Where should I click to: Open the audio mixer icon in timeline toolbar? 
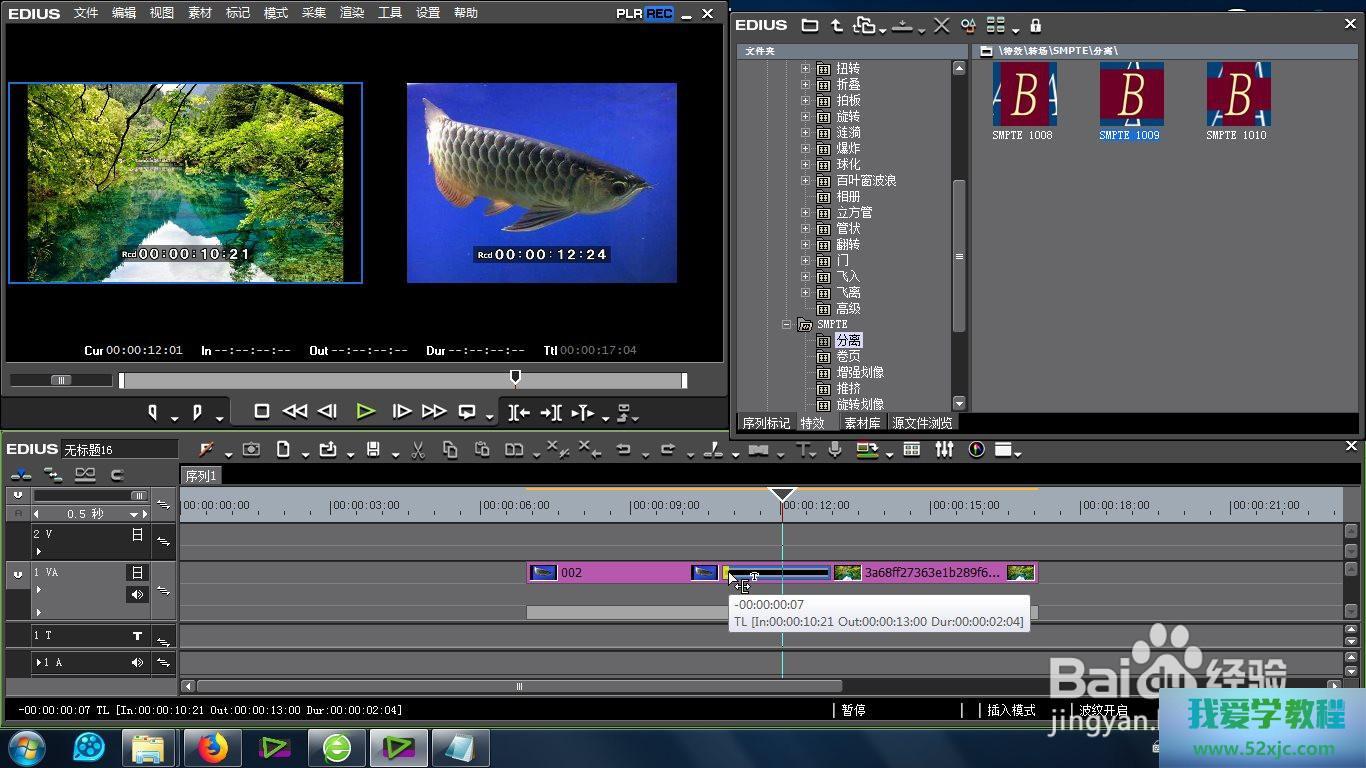tap(944, 450)
